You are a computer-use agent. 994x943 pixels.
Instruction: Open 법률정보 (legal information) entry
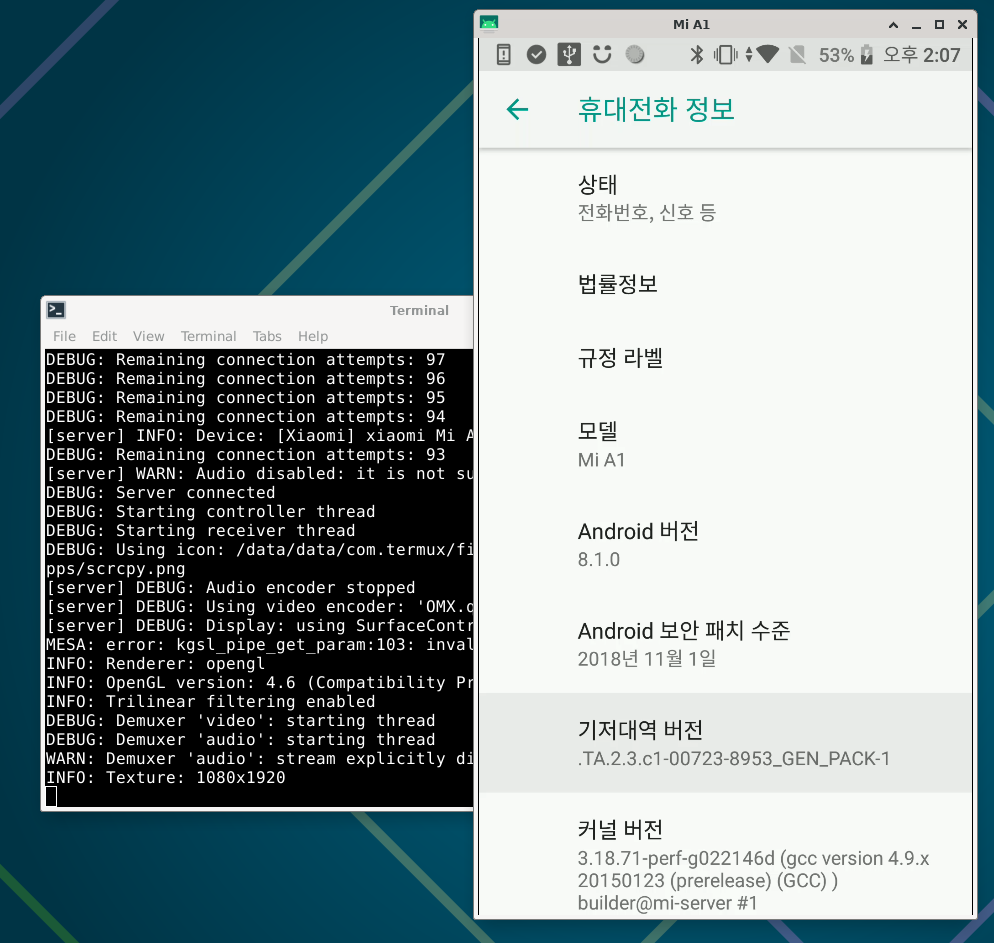tap(725, 284)
